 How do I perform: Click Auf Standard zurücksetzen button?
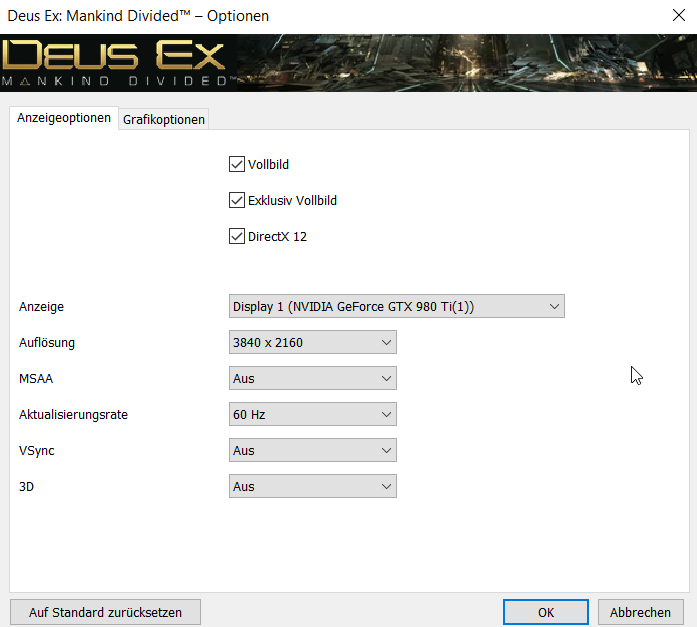coord(105,612)
